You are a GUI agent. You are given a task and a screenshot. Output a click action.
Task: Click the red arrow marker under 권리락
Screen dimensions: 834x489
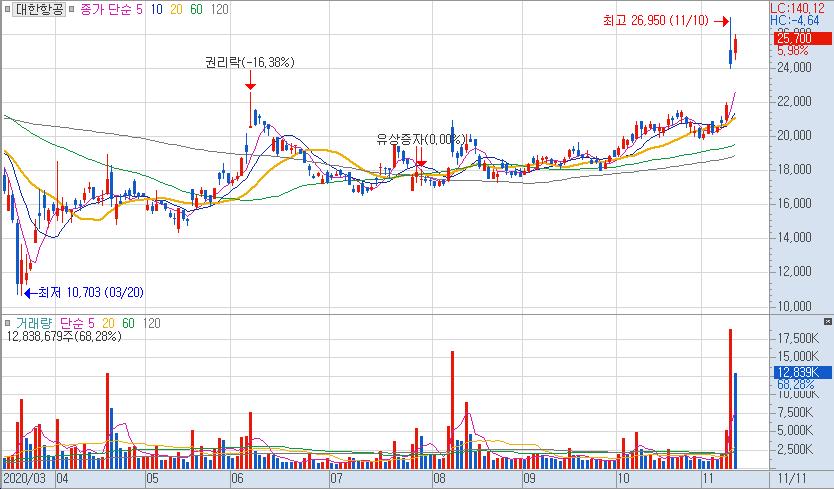click(x=250, y=81)
